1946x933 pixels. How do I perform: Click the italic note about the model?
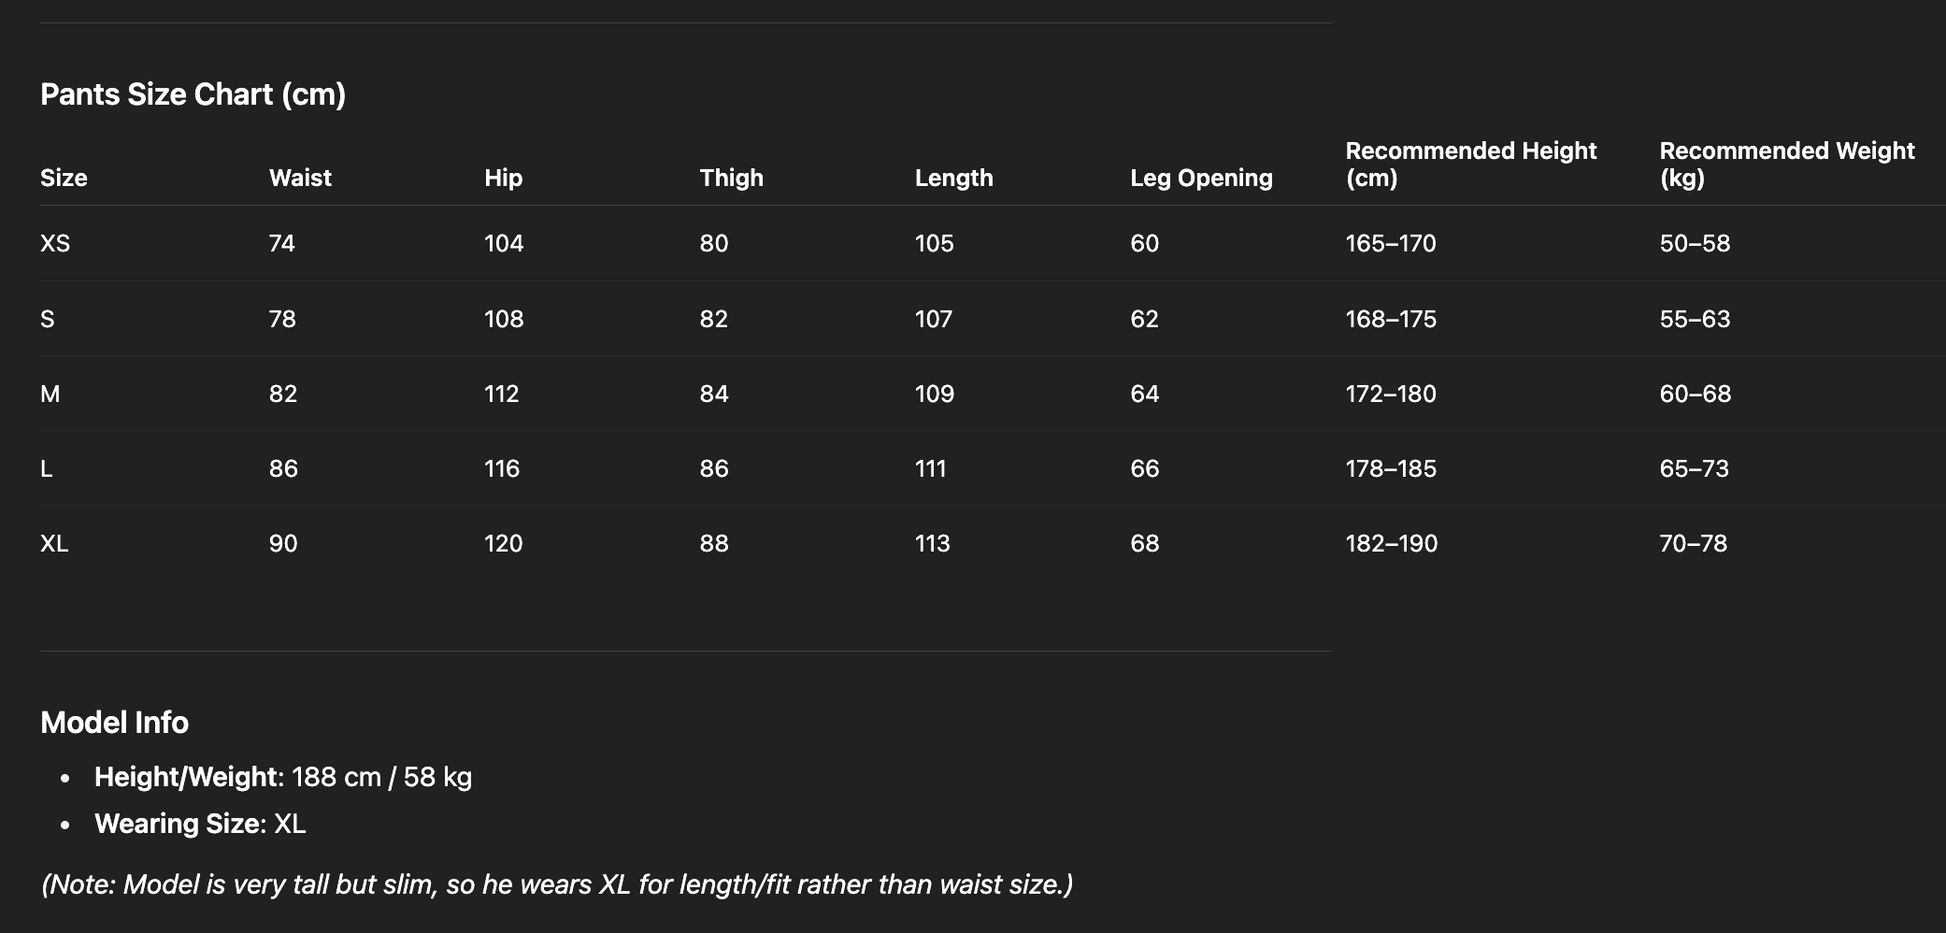556,884
